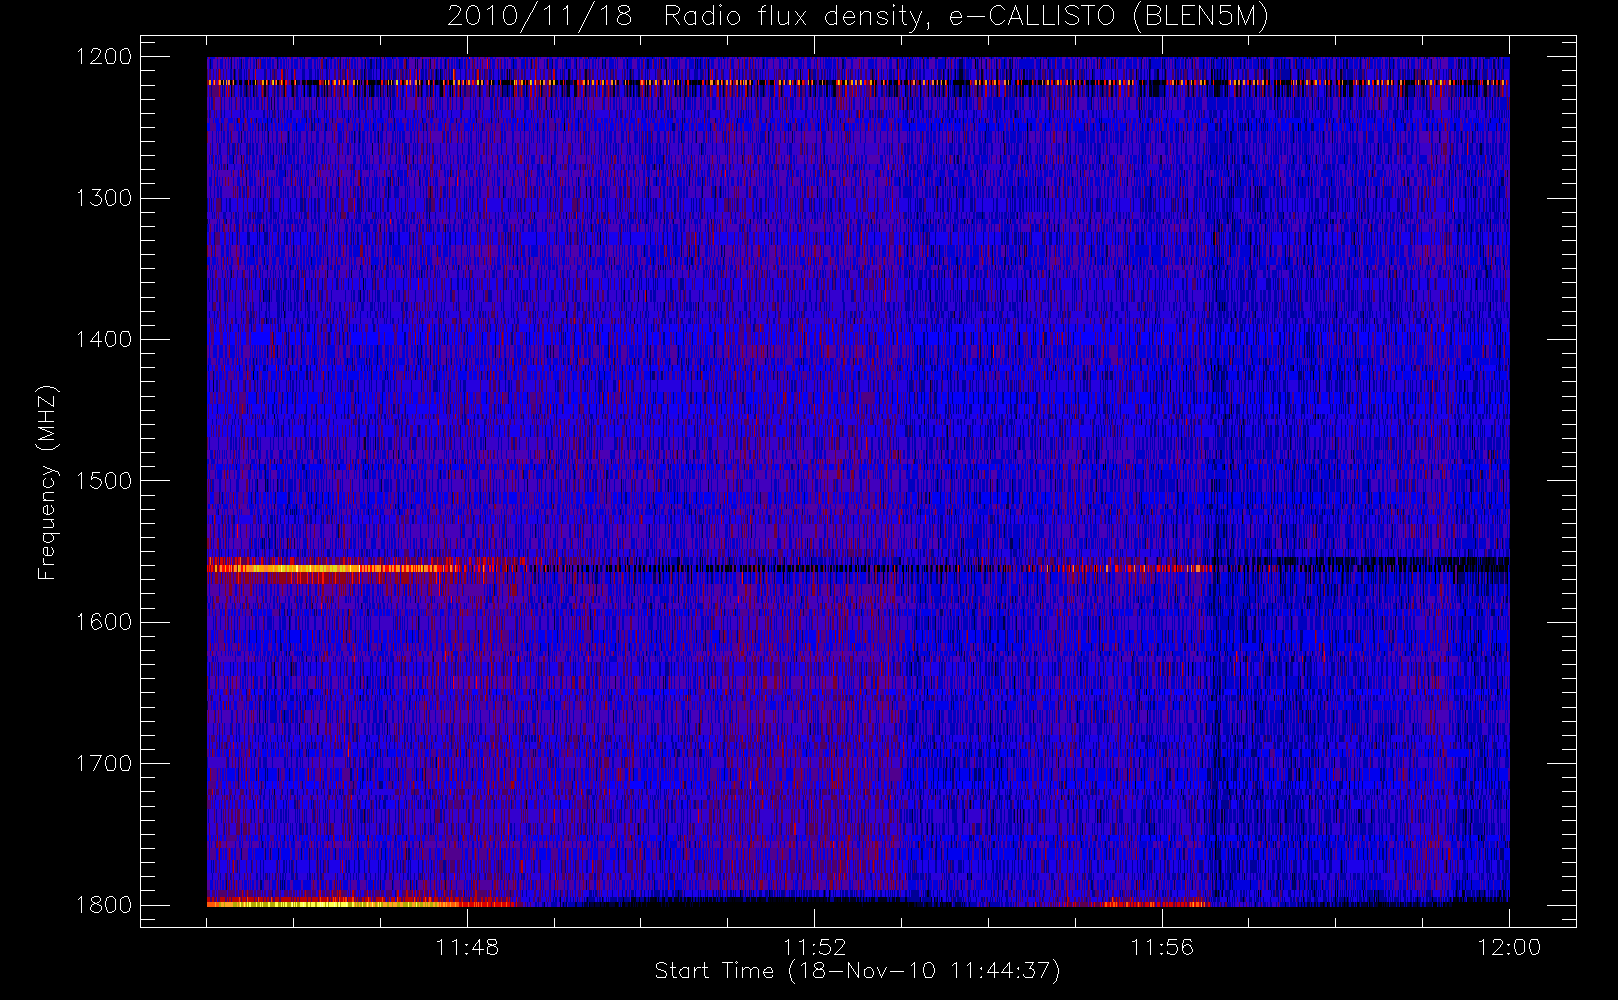Viewport: 1618px width, 1000px height.
Task: Click the 1400 frequency tick label
Action: [104, 339]
